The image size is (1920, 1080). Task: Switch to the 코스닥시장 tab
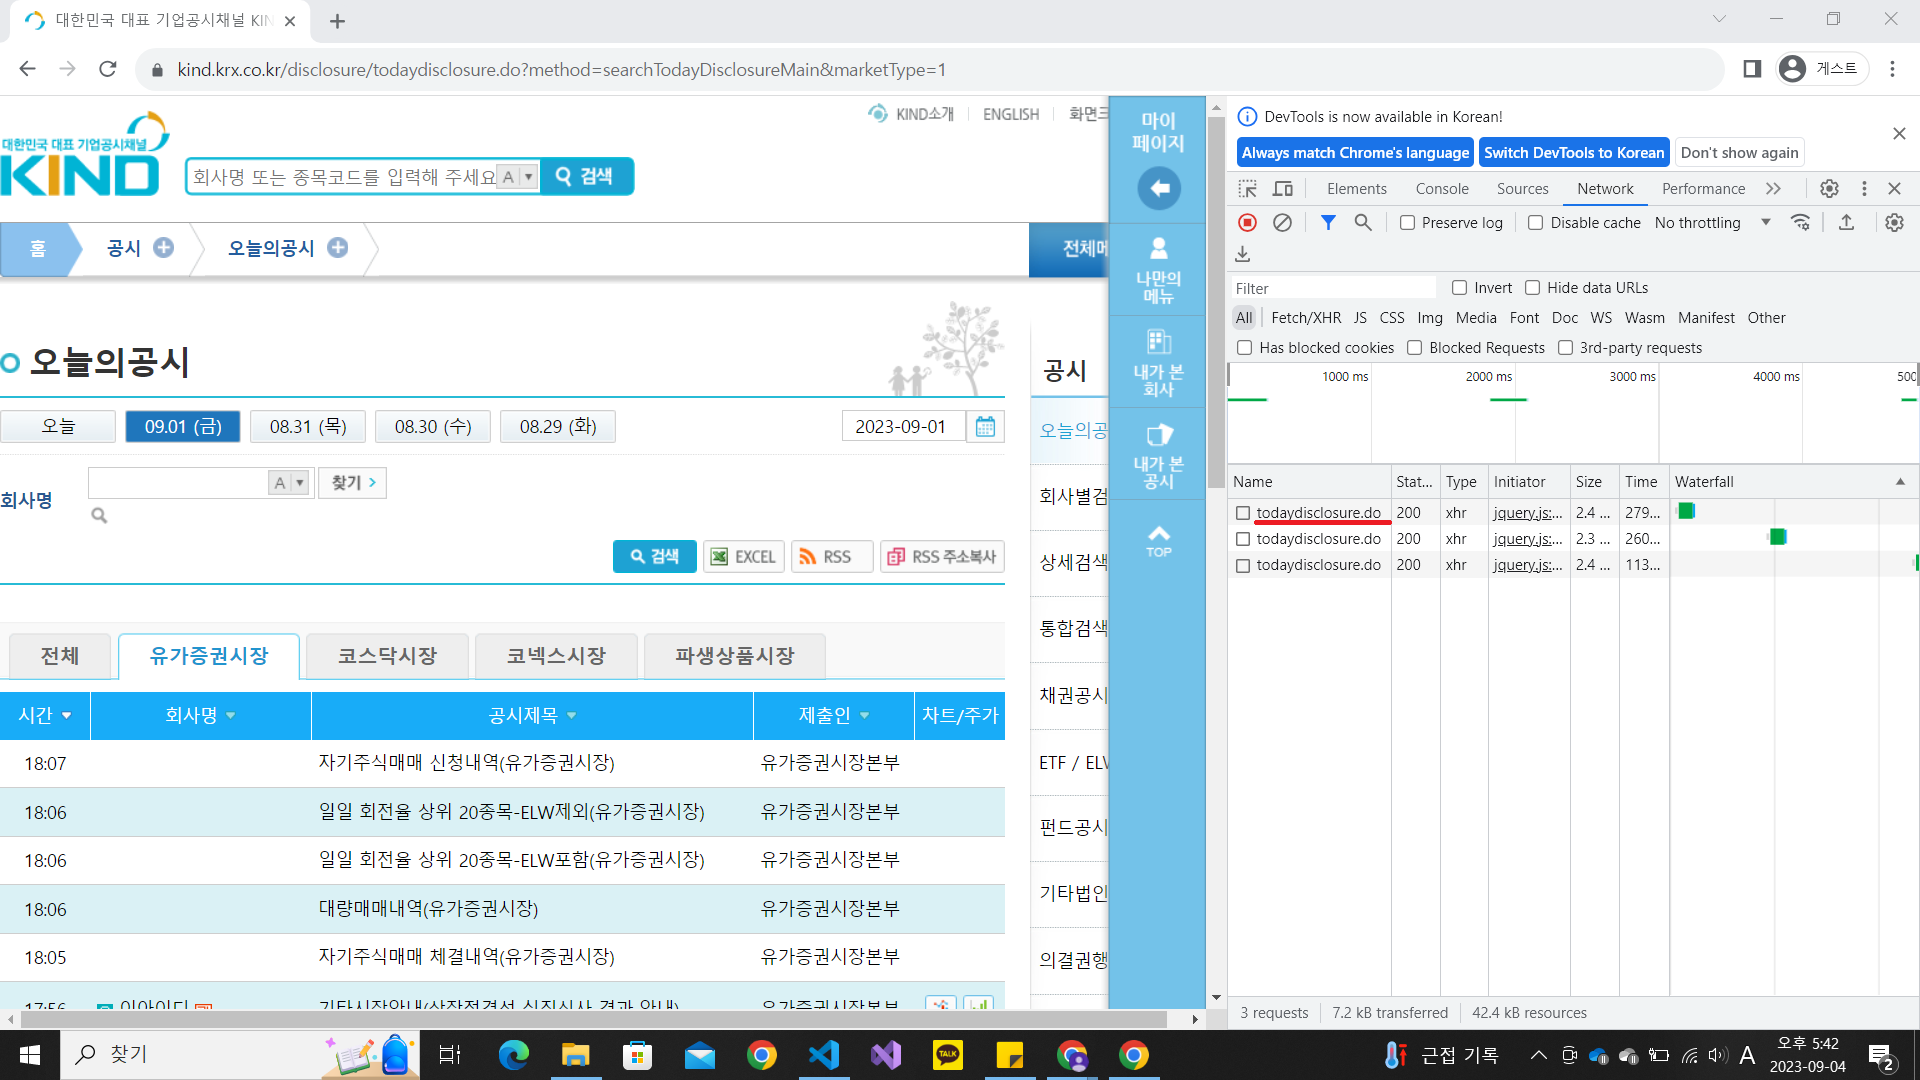387,656
